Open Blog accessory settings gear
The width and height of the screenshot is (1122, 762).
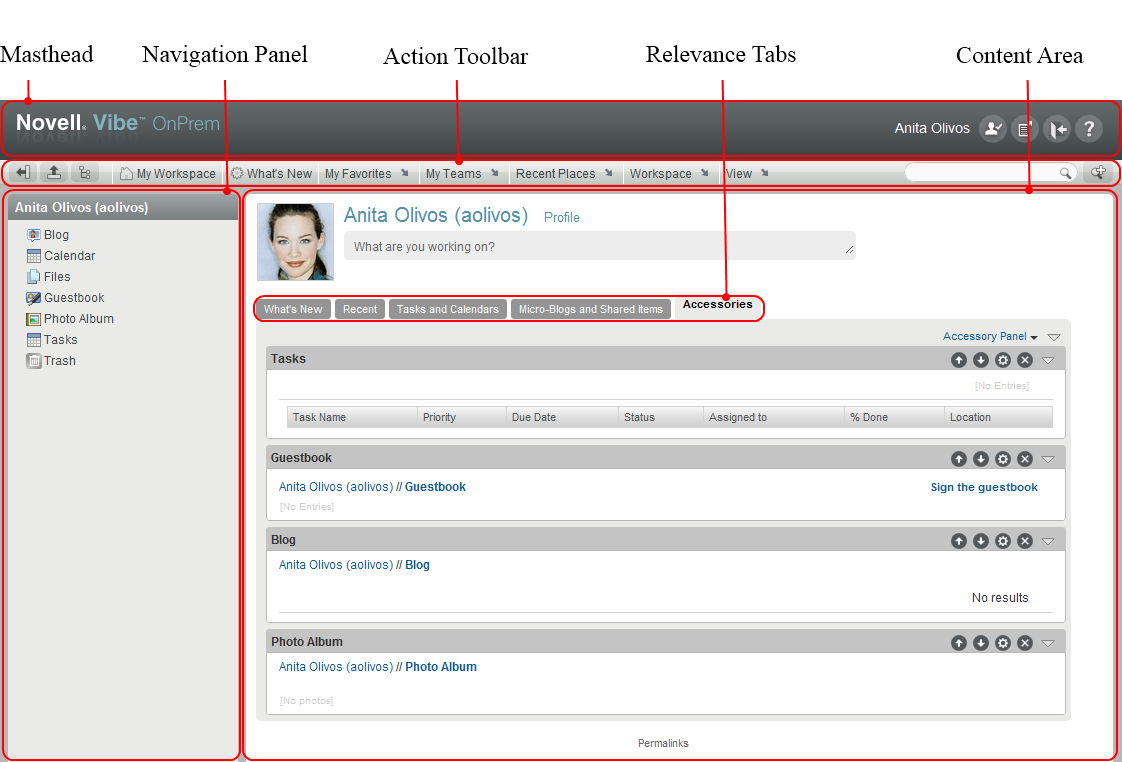tap(1003, 541)
